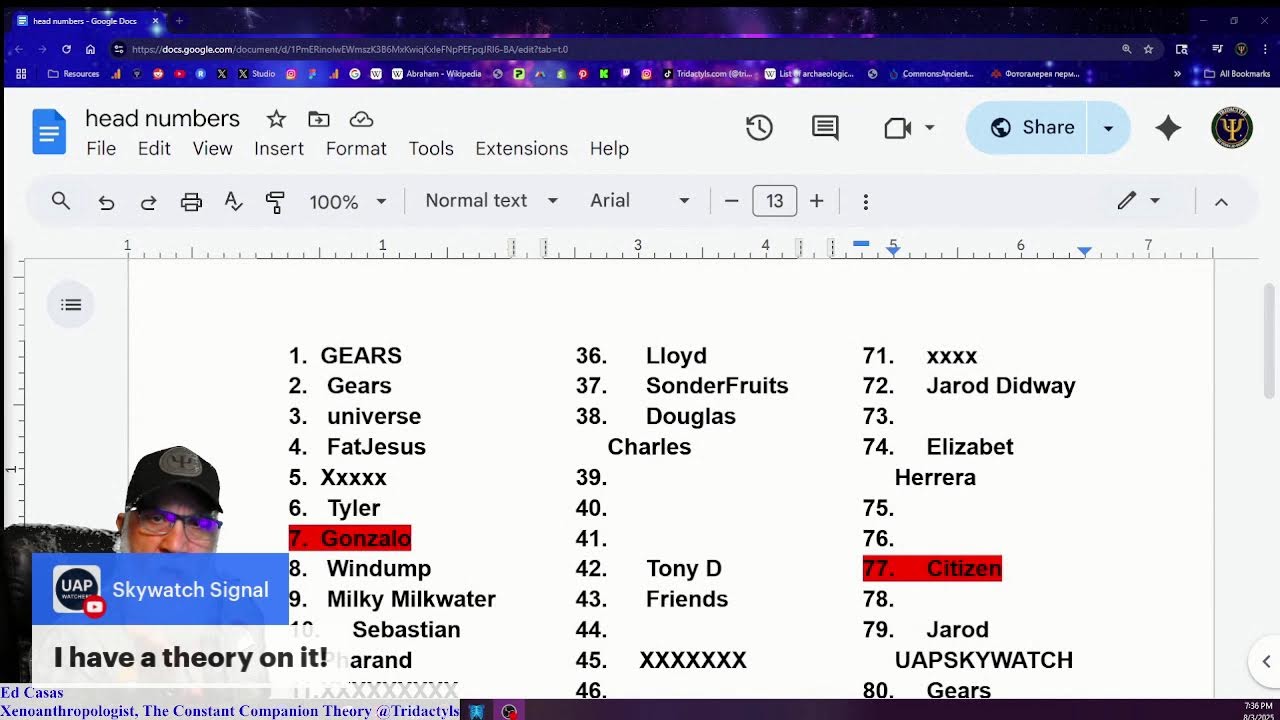The height and width of the screenshot is (720, 1280).
Task: Show more bookmarks with the double chevron
Action: click(x=1177, y=74)
